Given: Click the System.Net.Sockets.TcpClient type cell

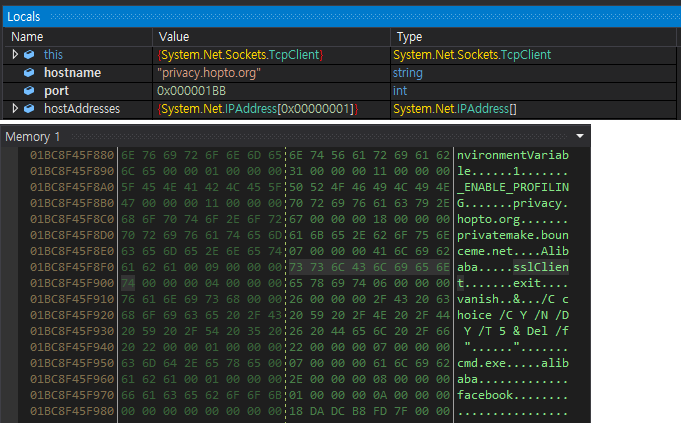Looking at the screenshot, I should (x=472, y=55).
